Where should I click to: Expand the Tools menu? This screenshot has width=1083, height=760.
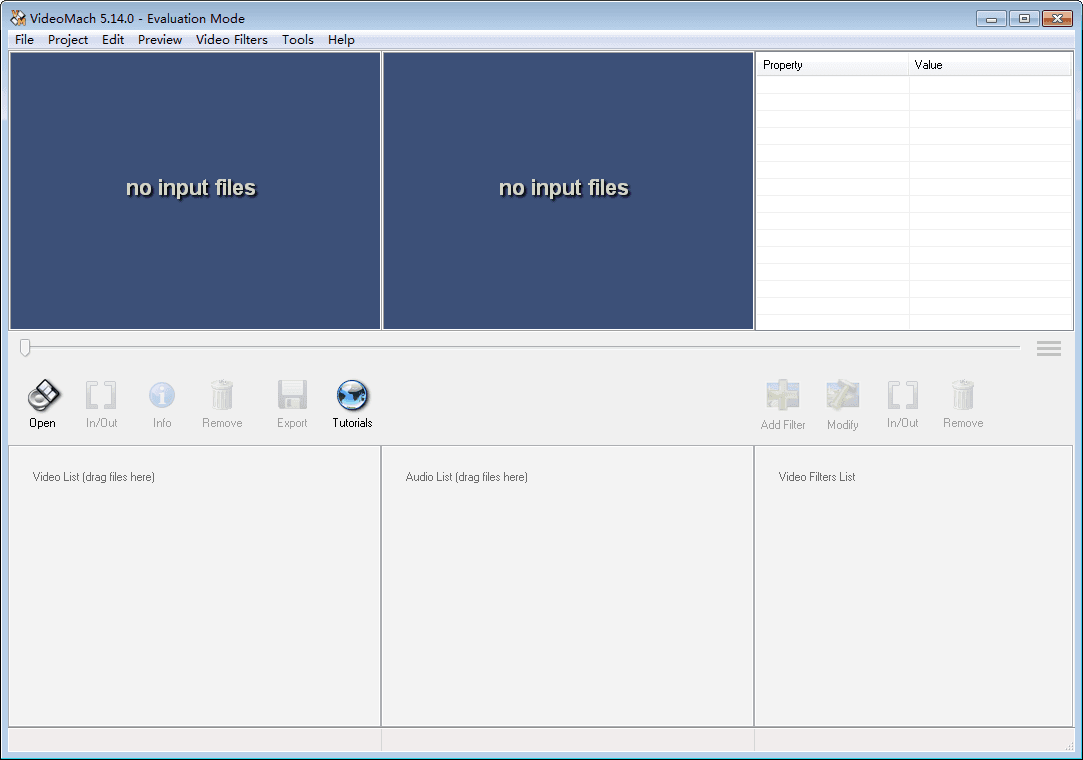click(x=297, y=40)
